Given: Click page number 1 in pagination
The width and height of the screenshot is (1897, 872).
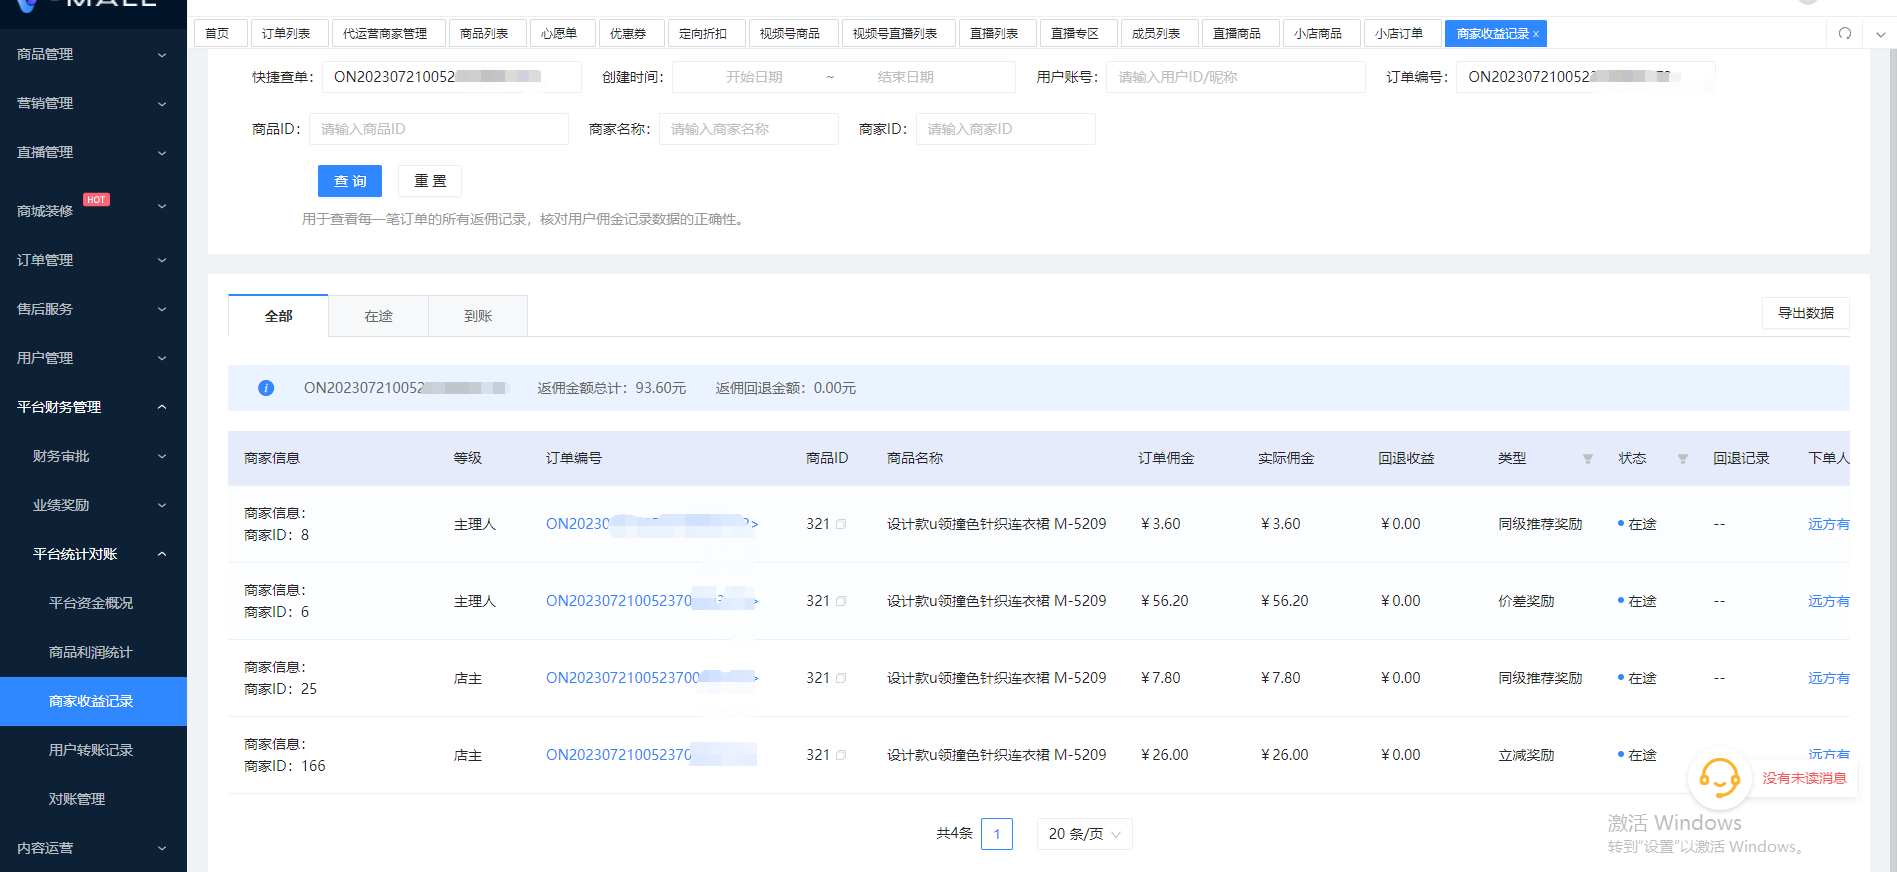Looking at the screenshot, I should (x=997, y=834).
